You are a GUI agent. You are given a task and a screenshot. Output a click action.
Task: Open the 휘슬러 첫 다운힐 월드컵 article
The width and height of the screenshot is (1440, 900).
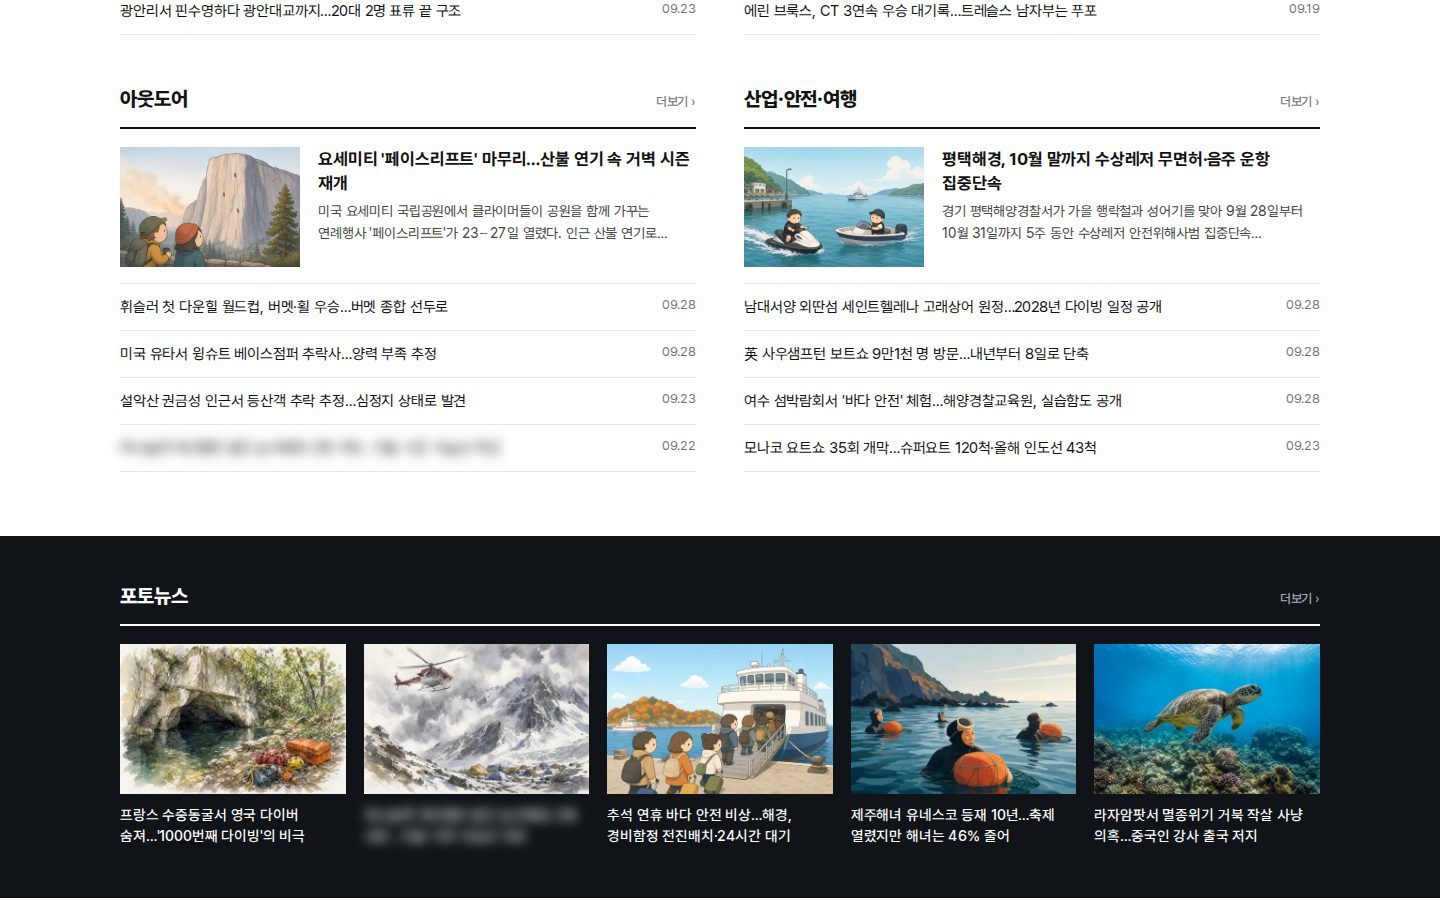[x=284, y=307]
